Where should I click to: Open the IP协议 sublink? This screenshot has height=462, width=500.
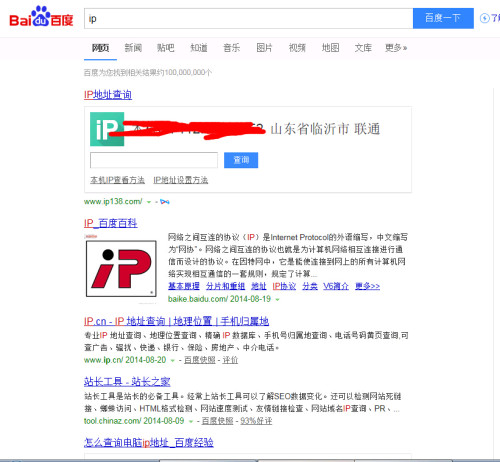(x=284, y=286)
